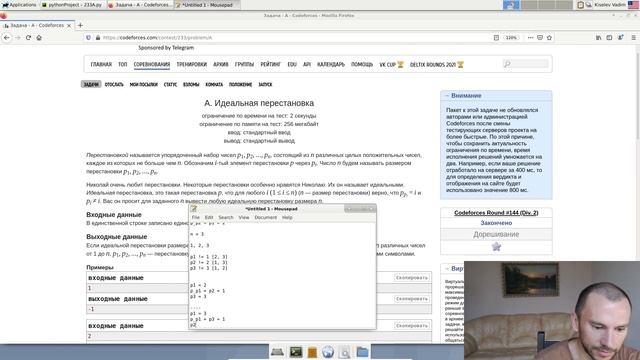Screen dimensions: 640x360
Task: Select КОМНАТА tab
Action: click(x=214, y=84)
